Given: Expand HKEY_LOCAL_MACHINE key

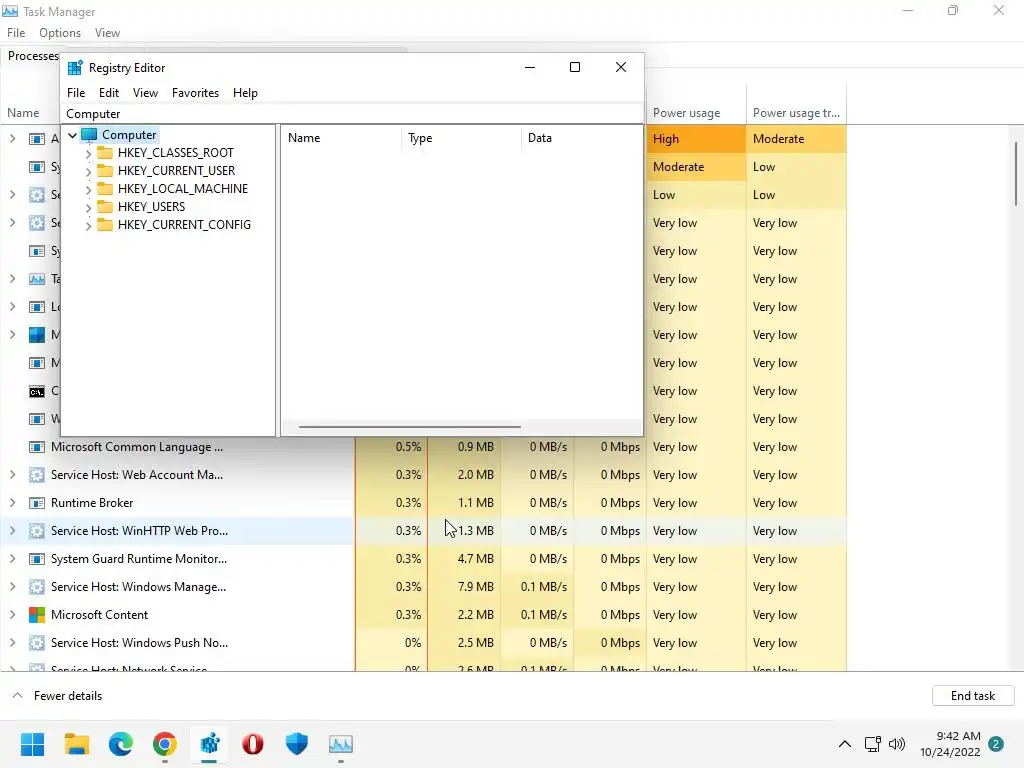Looking at the screenshot, I should (88, 190).
